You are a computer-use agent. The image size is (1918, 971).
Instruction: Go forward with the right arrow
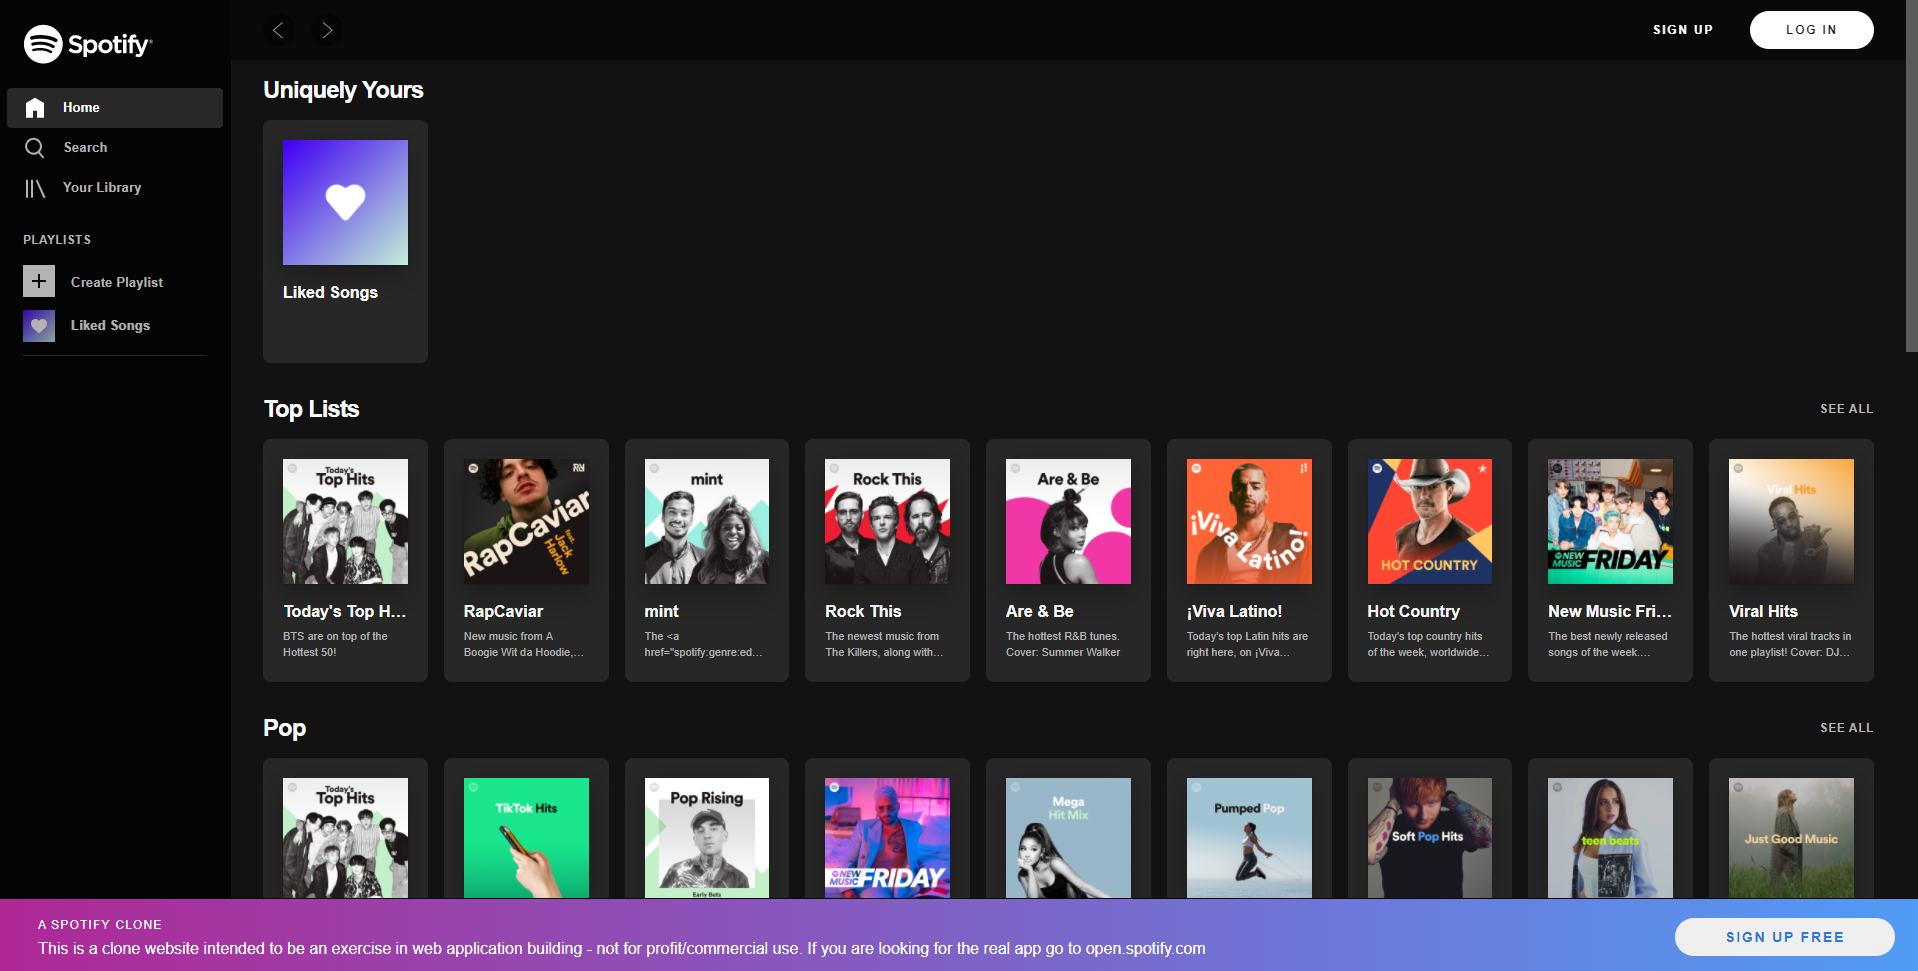[x=327, y=30]
